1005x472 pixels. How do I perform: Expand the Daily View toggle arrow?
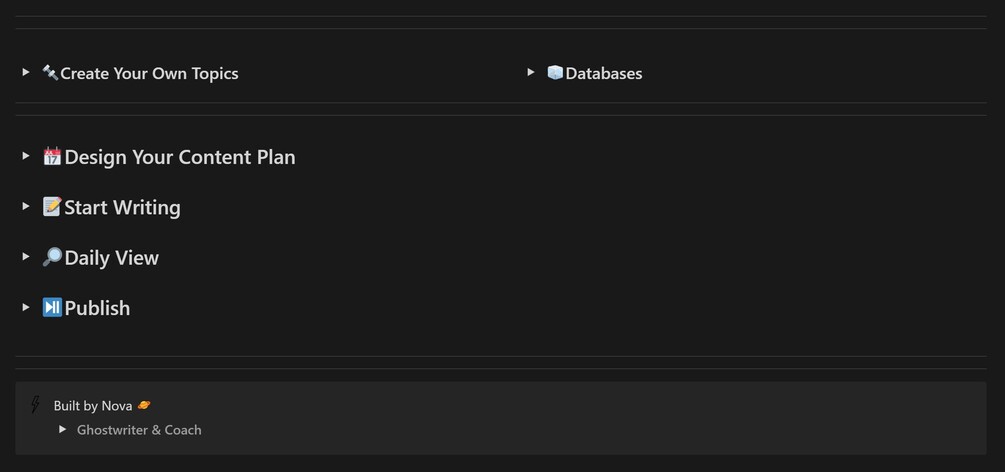pos(26,256)
